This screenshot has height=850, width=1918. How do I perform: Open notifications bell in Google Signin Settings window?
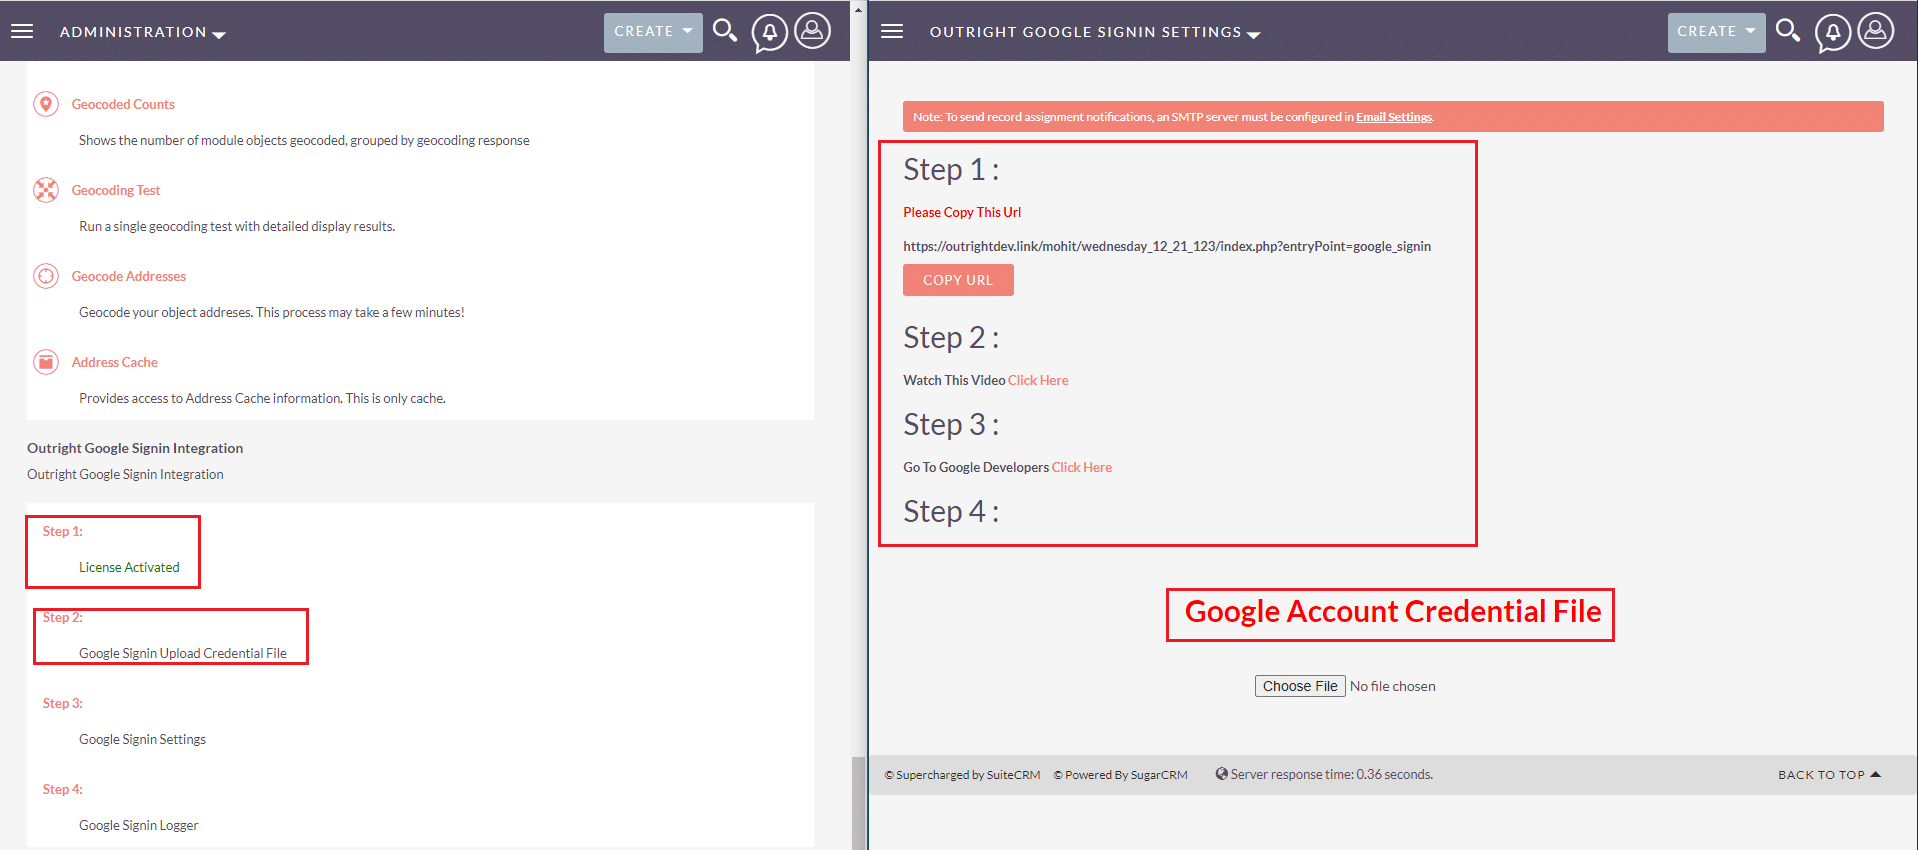click(1833, 33)
